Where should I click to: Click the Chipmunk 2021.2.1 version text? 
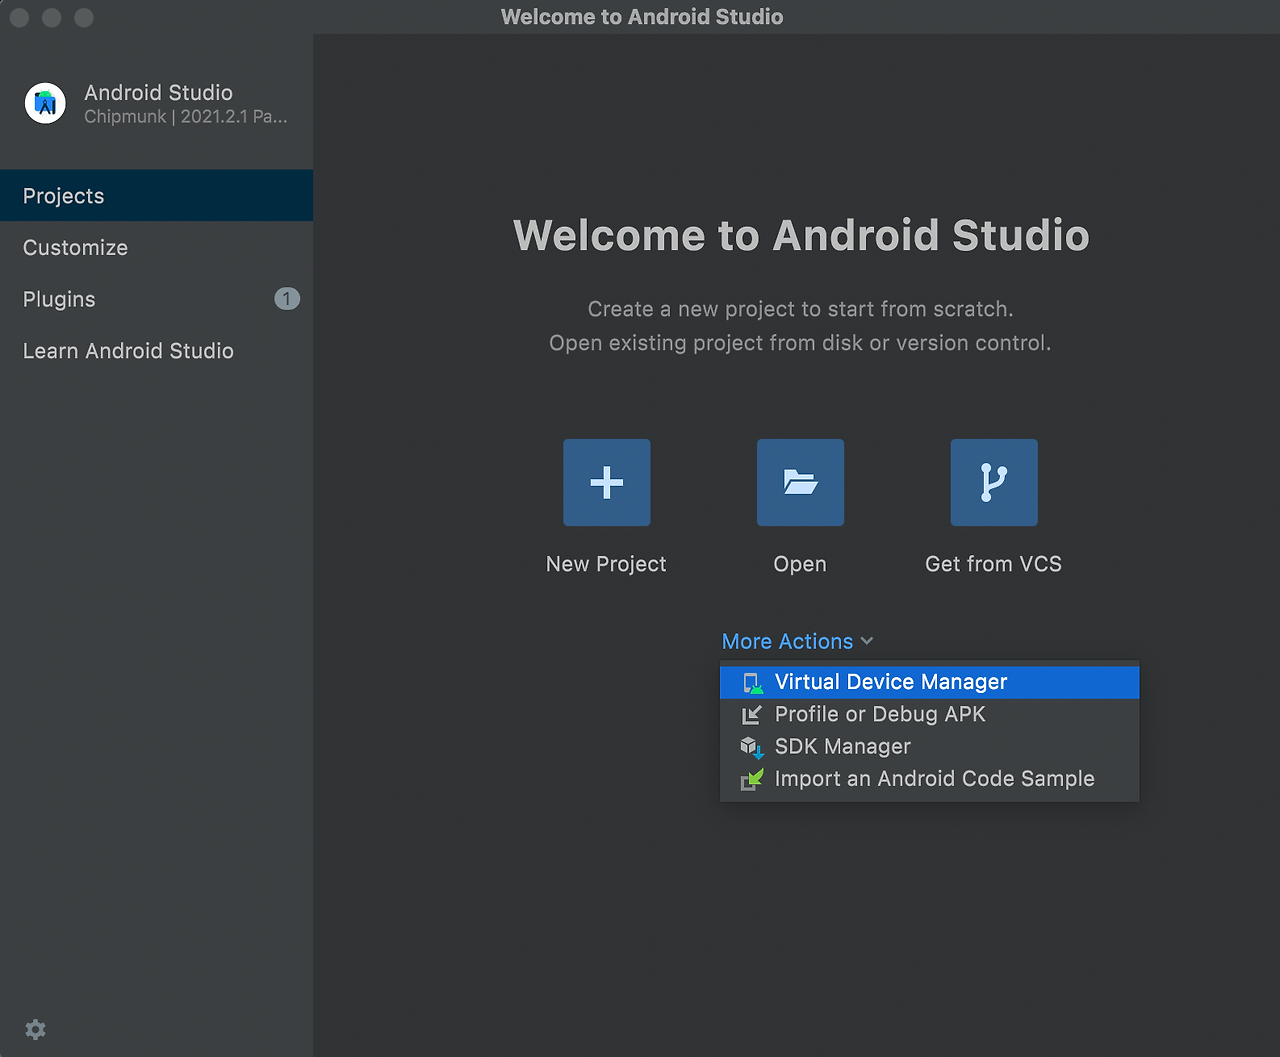pos(186,117)
